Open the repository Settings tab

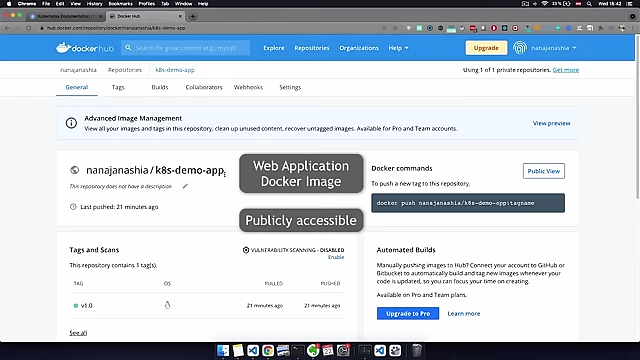290,87
